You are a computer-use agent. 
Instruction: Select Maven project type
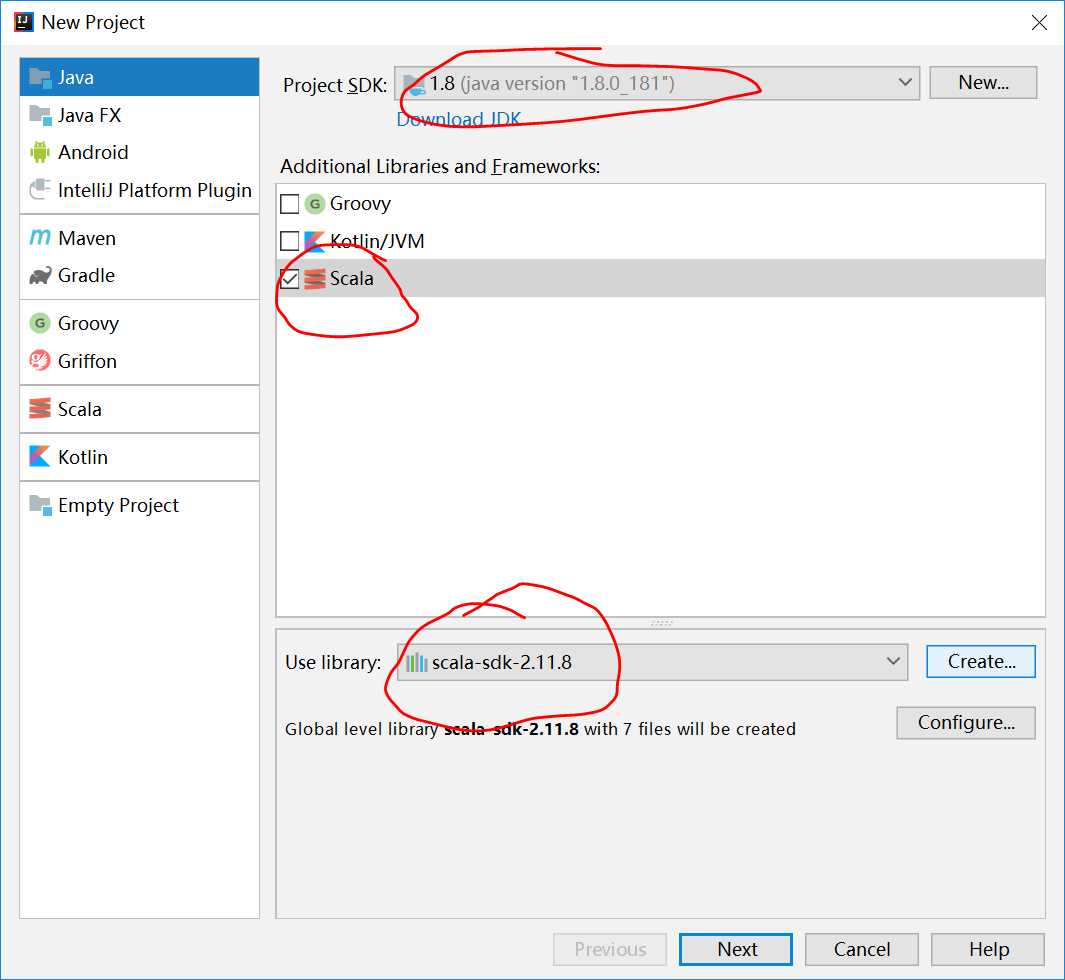[x=139, y=238]
